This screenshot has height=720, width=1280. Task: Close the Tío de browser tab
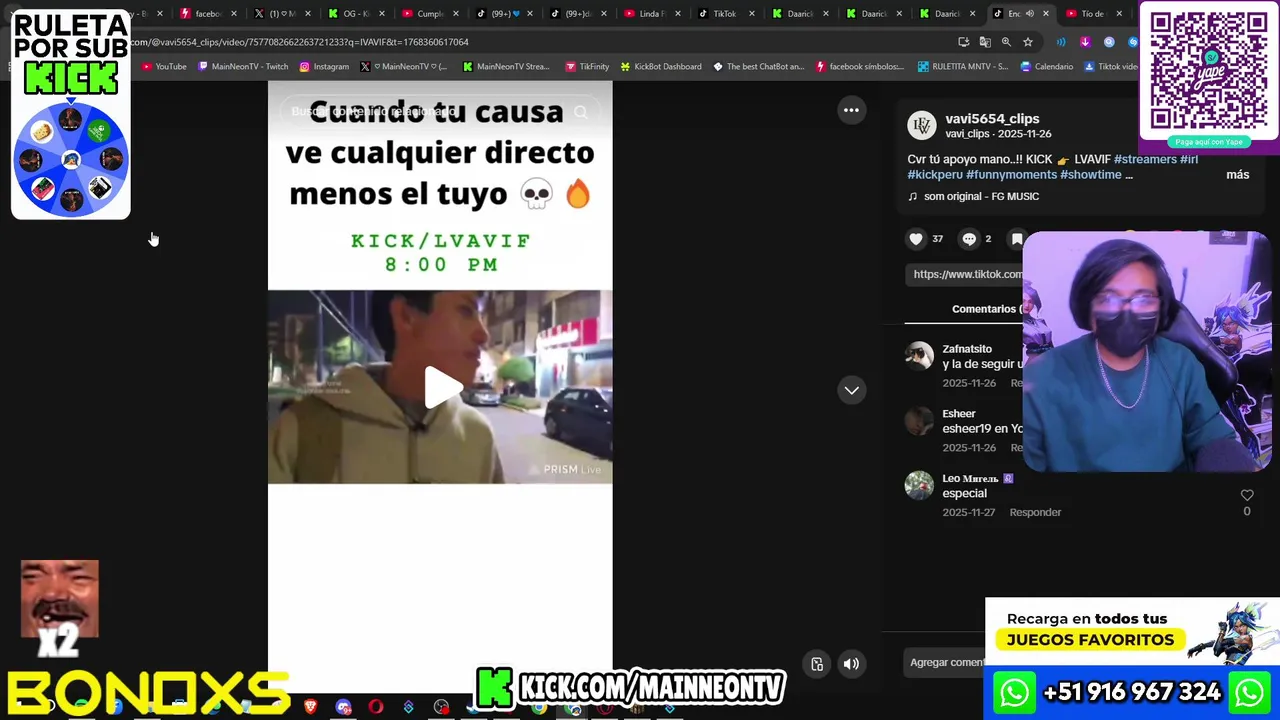pyautogui.click(x=1119, y=14)
